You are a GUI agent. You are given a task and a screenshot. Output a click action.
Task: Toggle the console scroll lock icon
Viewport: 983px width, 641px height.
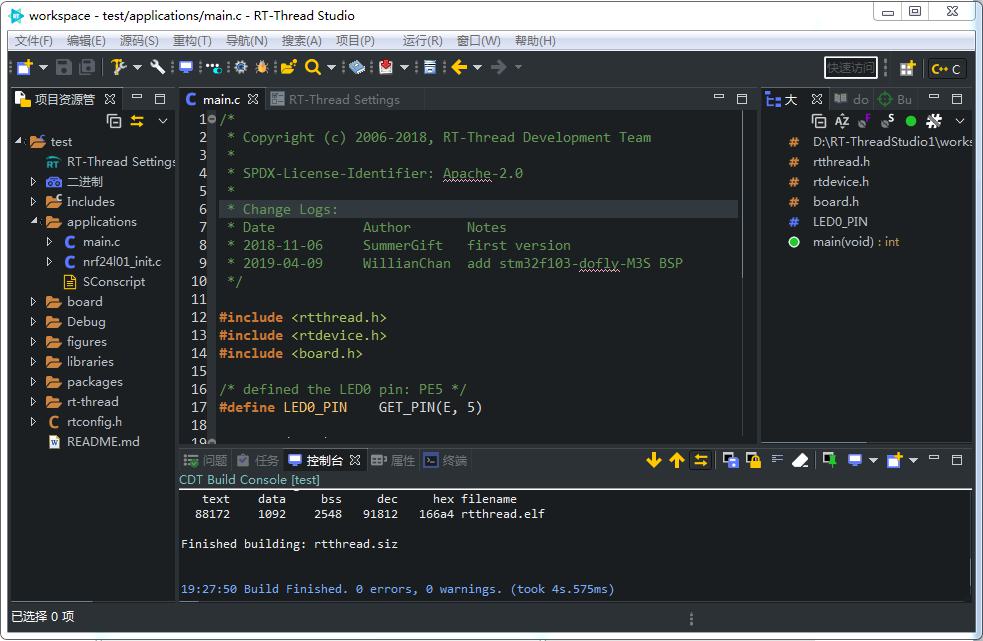pyautogui.click(x=754, y=460)
